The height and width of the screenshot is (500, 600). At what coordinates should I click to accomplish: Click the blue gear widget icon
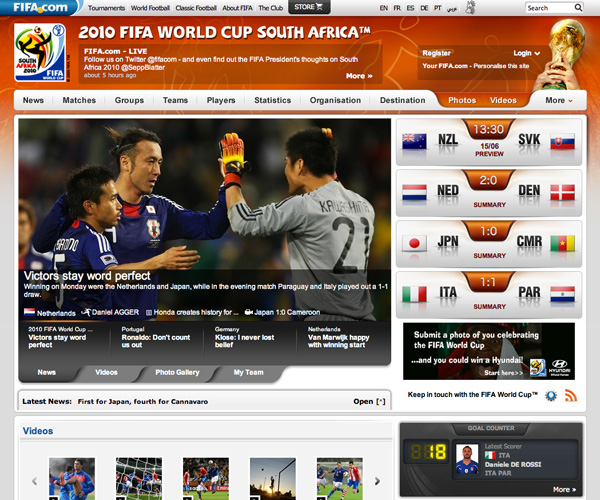550,396
